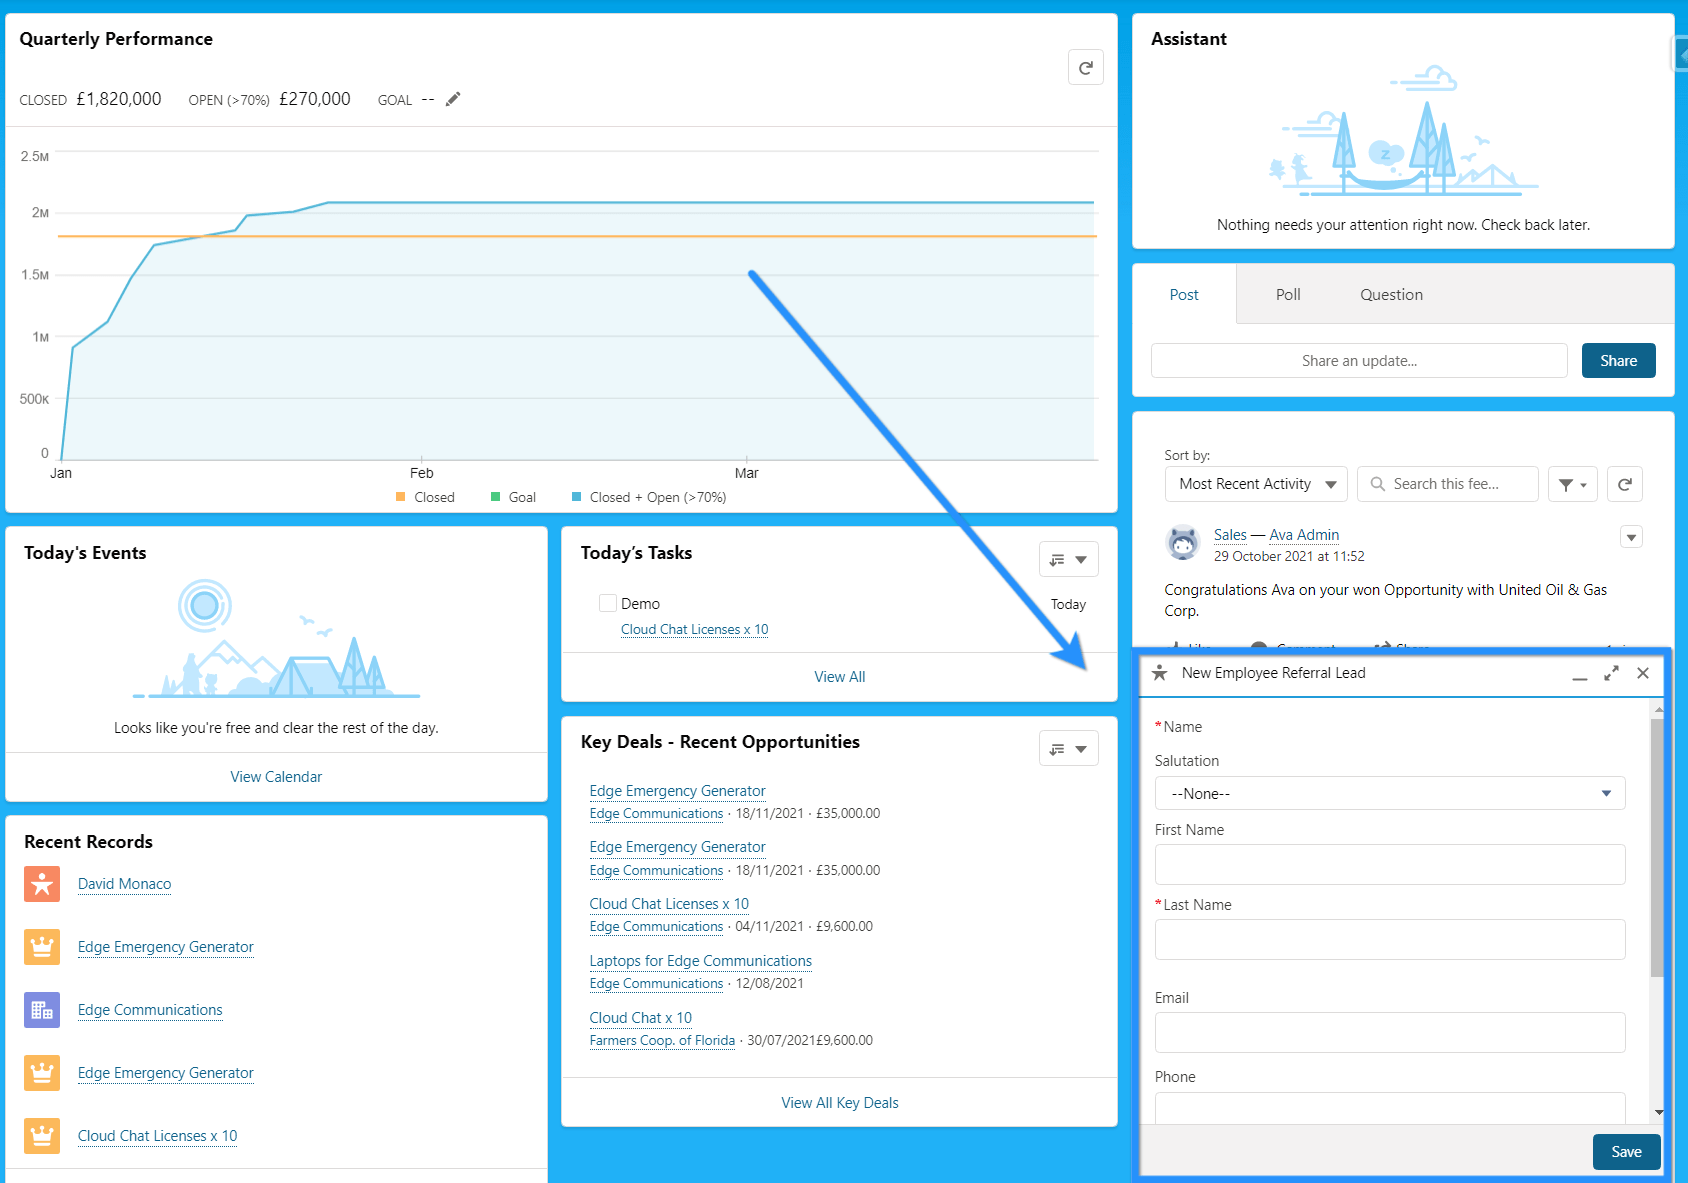Open Ava Admin's profile avatar in the feed
Screen dimensions: 1688x1183
[x=1182, y=544]
